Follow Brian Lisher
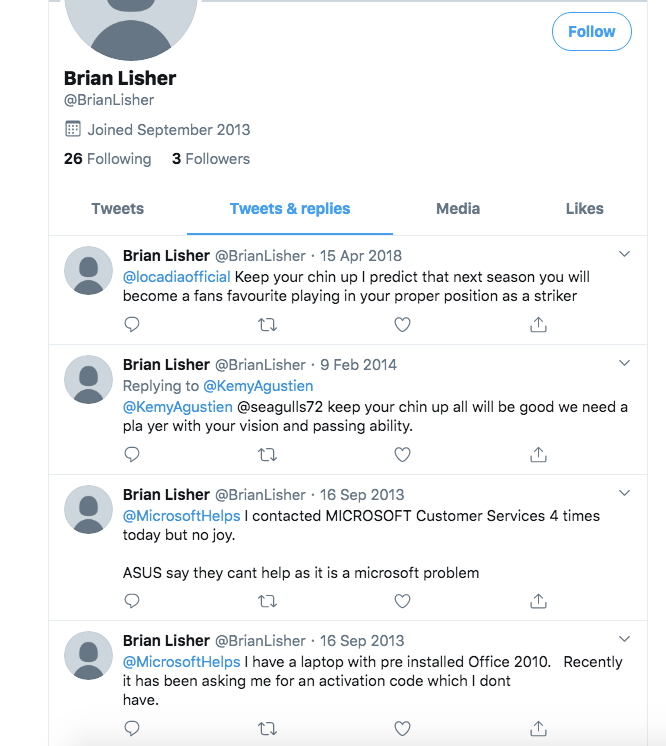This screenshot has width=666, height=746. click(592, 31)
